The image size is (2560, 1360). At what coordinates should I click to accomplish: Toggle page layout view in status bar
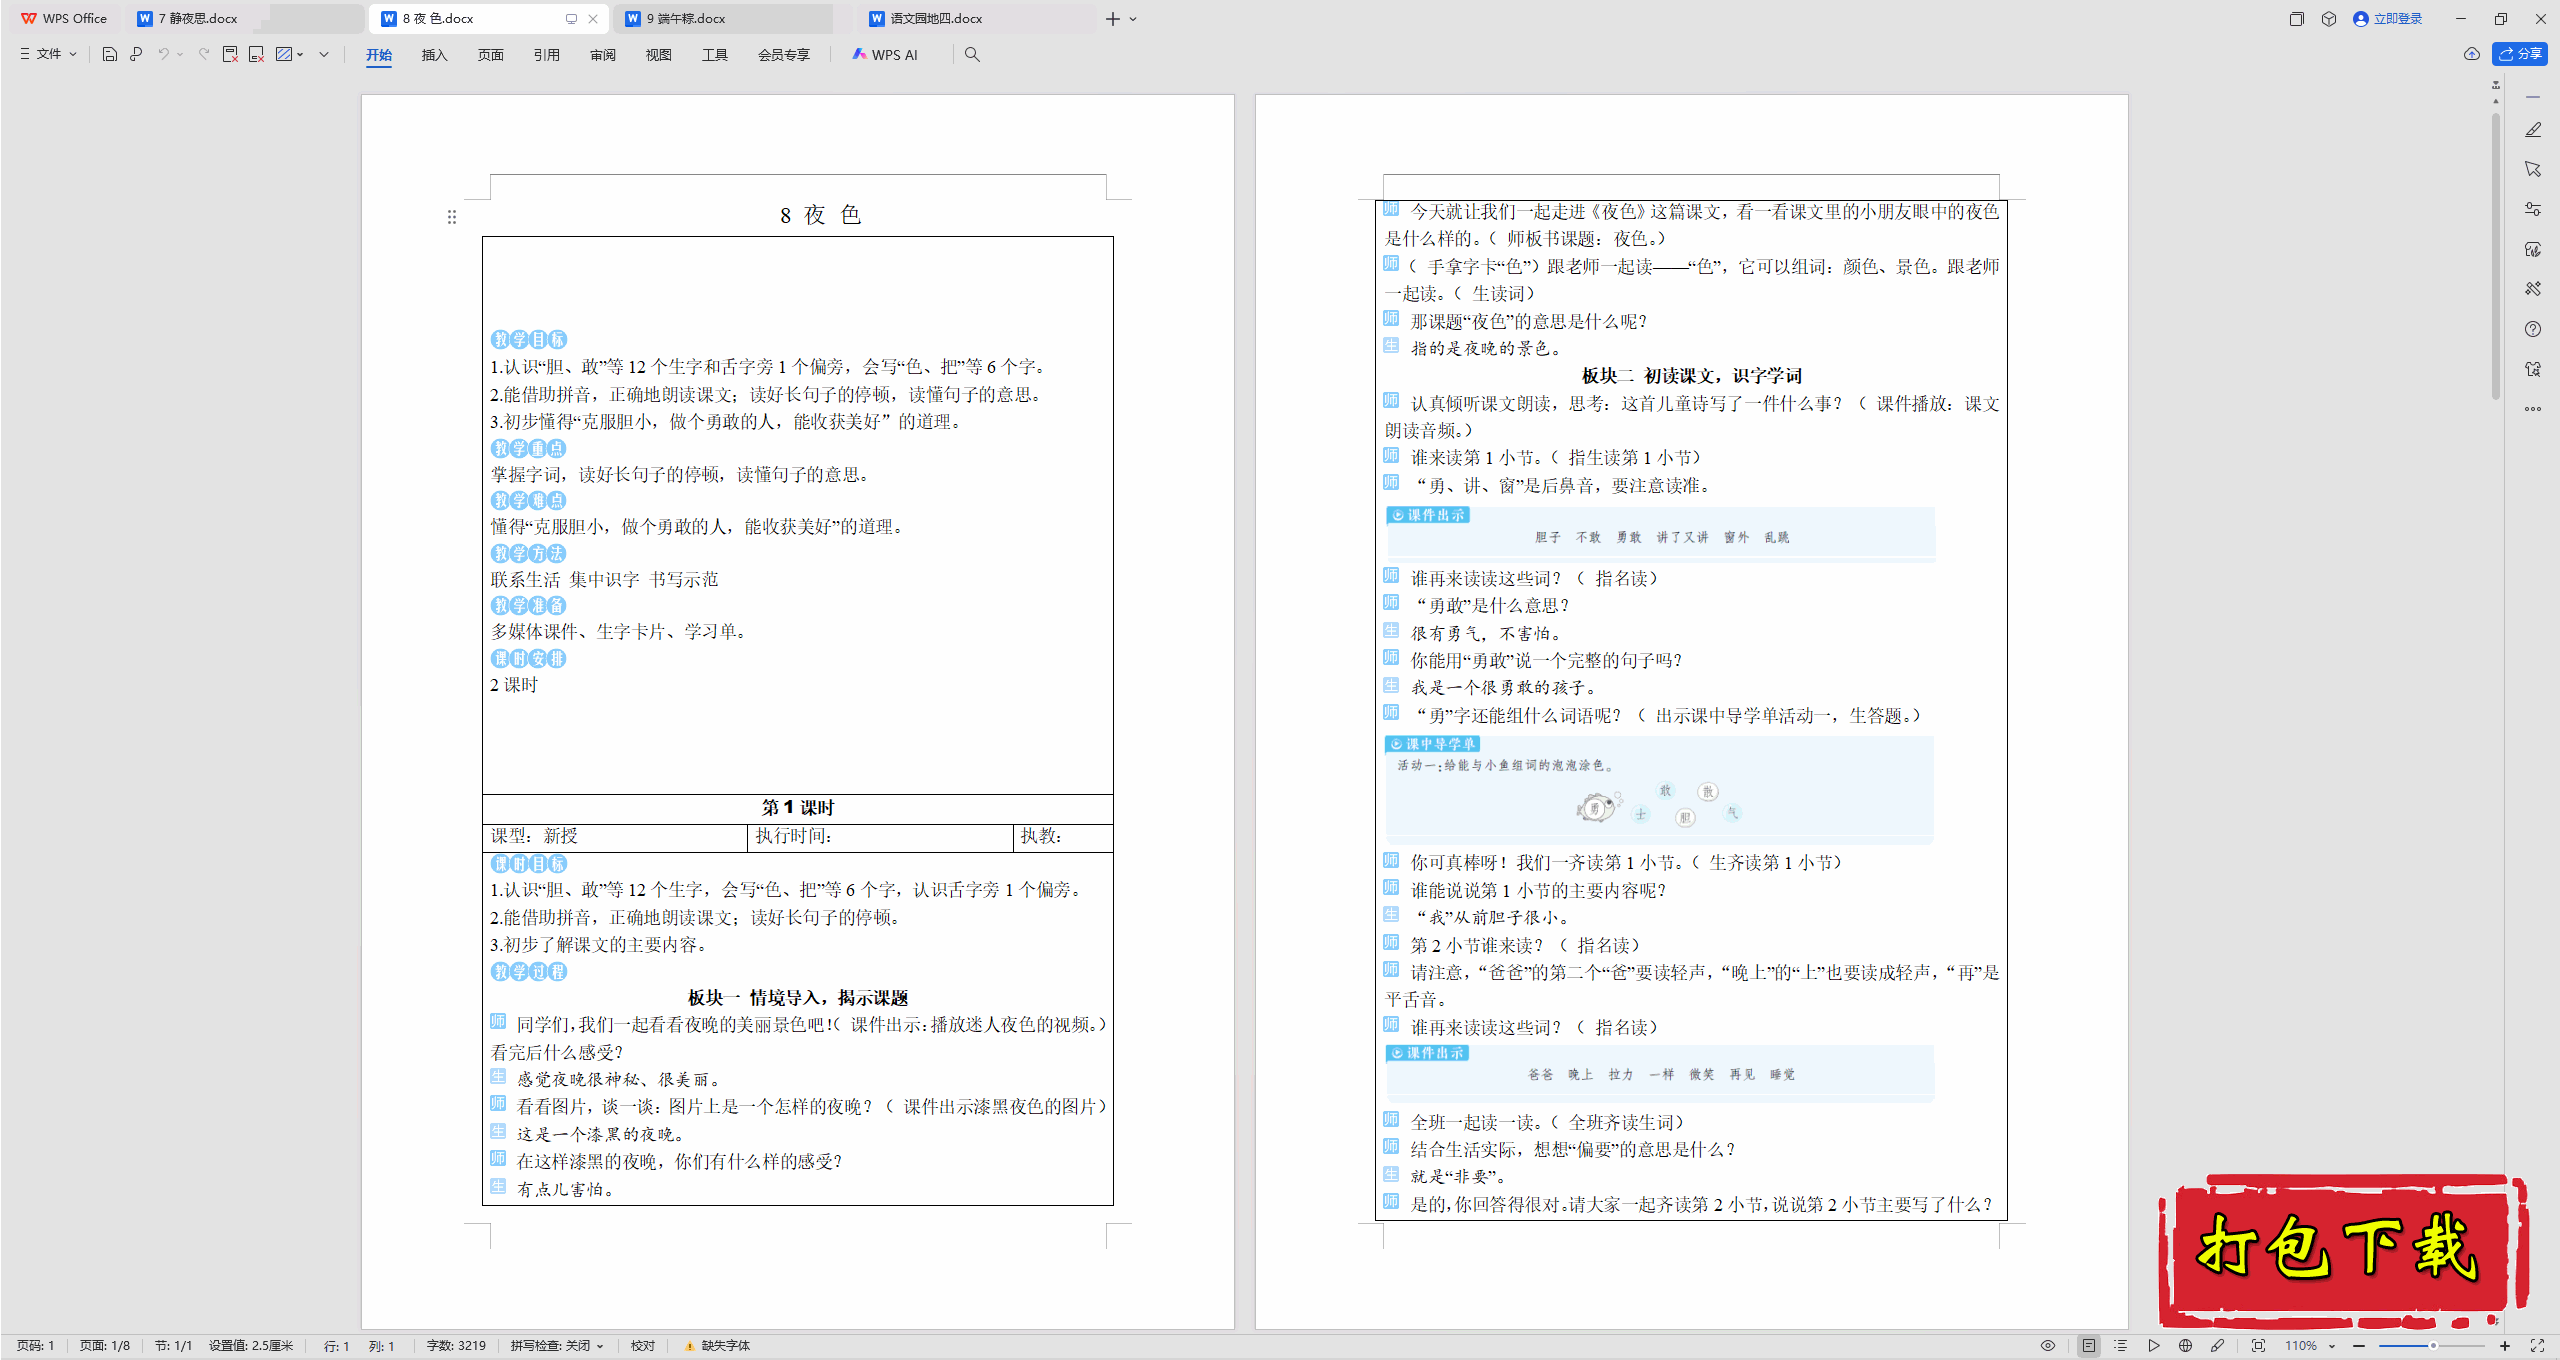tap(2089, 1346)
